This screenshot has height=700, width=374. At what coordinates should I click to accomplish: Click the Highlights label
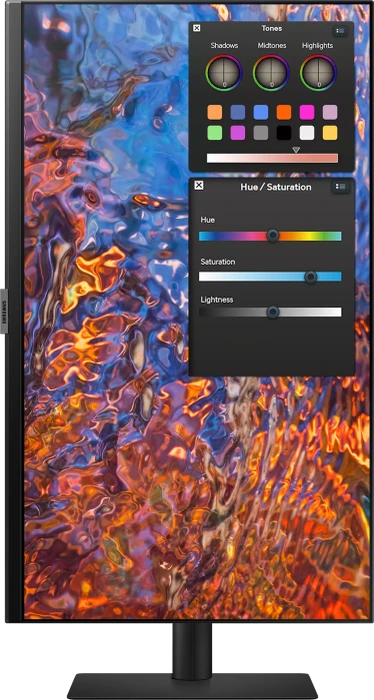[317, 46]
